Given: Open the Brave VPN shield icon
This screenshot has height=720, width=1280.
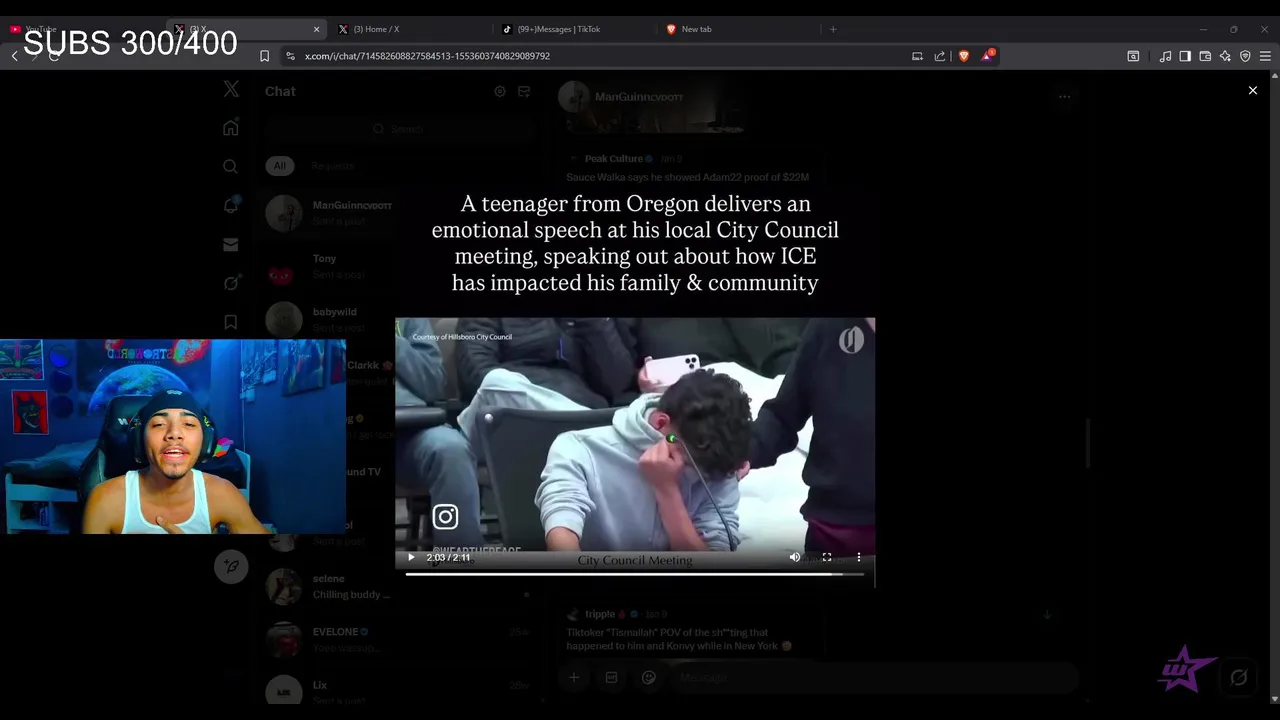Looking at the screenshot, I should tap(1245, 56).
